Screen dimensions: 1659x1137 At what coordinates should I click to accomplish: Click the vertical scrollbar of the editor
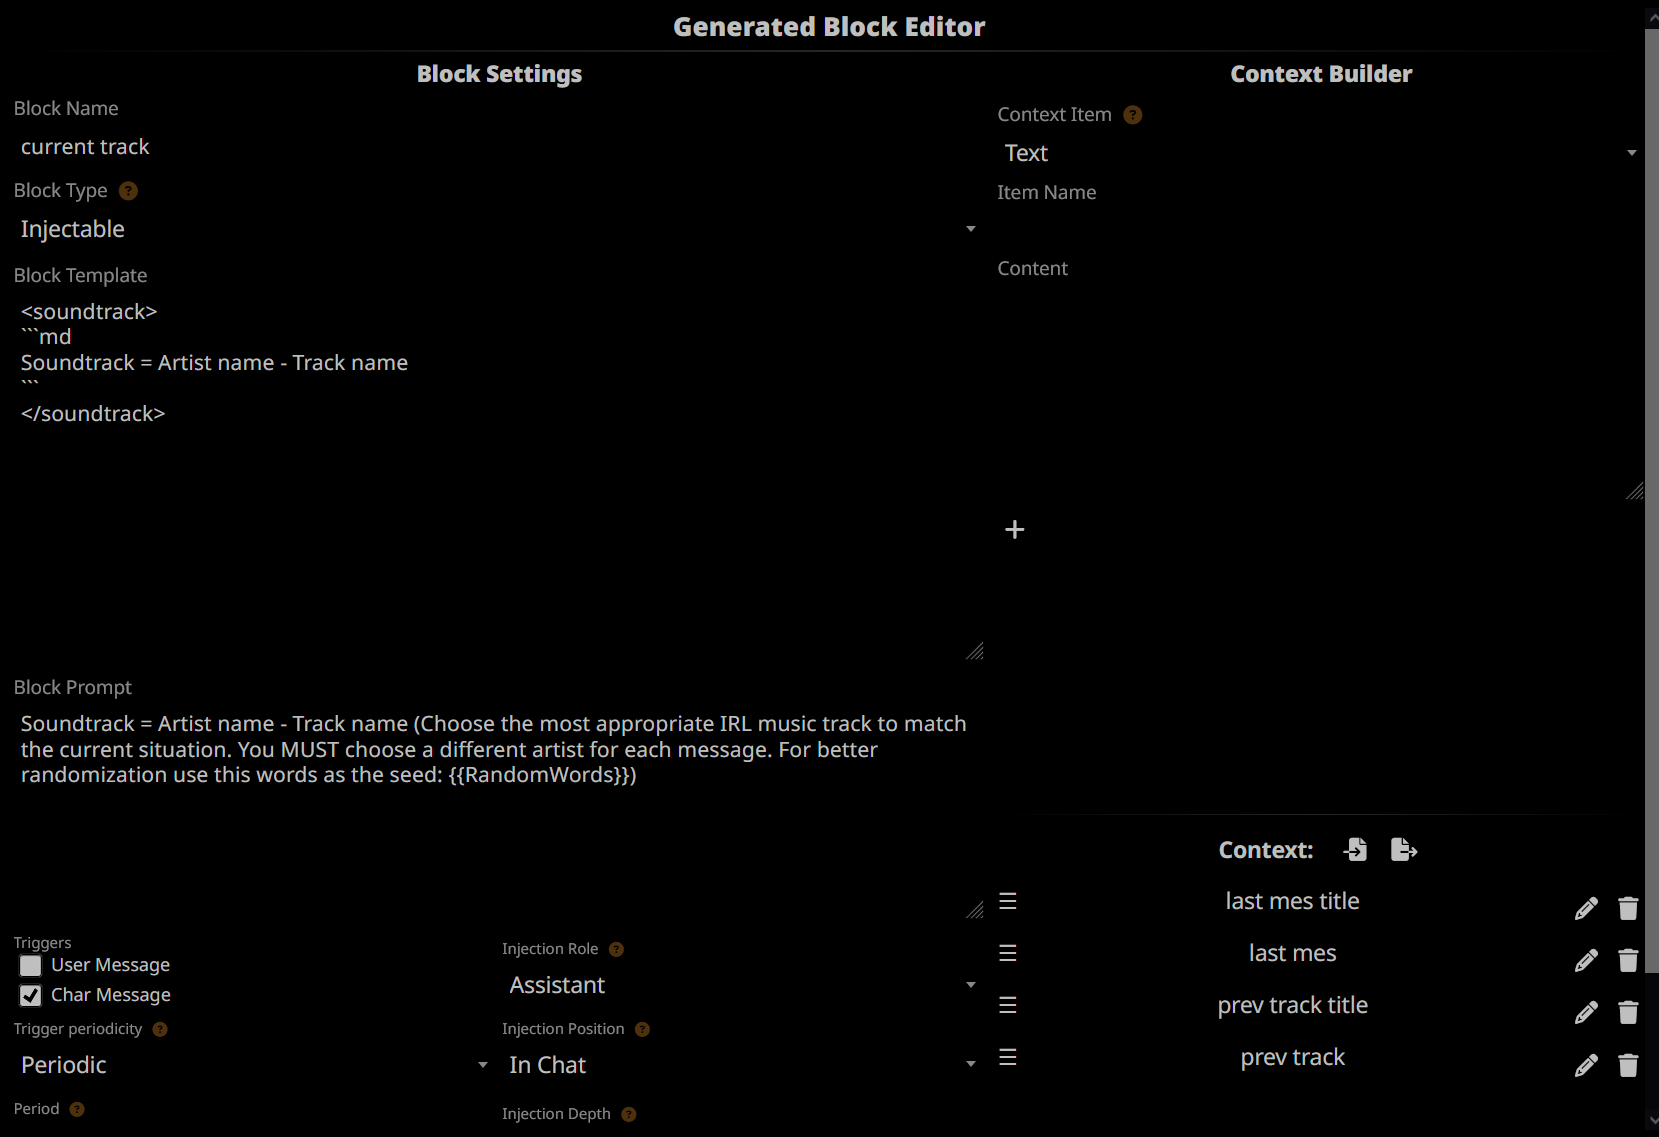[1652, 500]
